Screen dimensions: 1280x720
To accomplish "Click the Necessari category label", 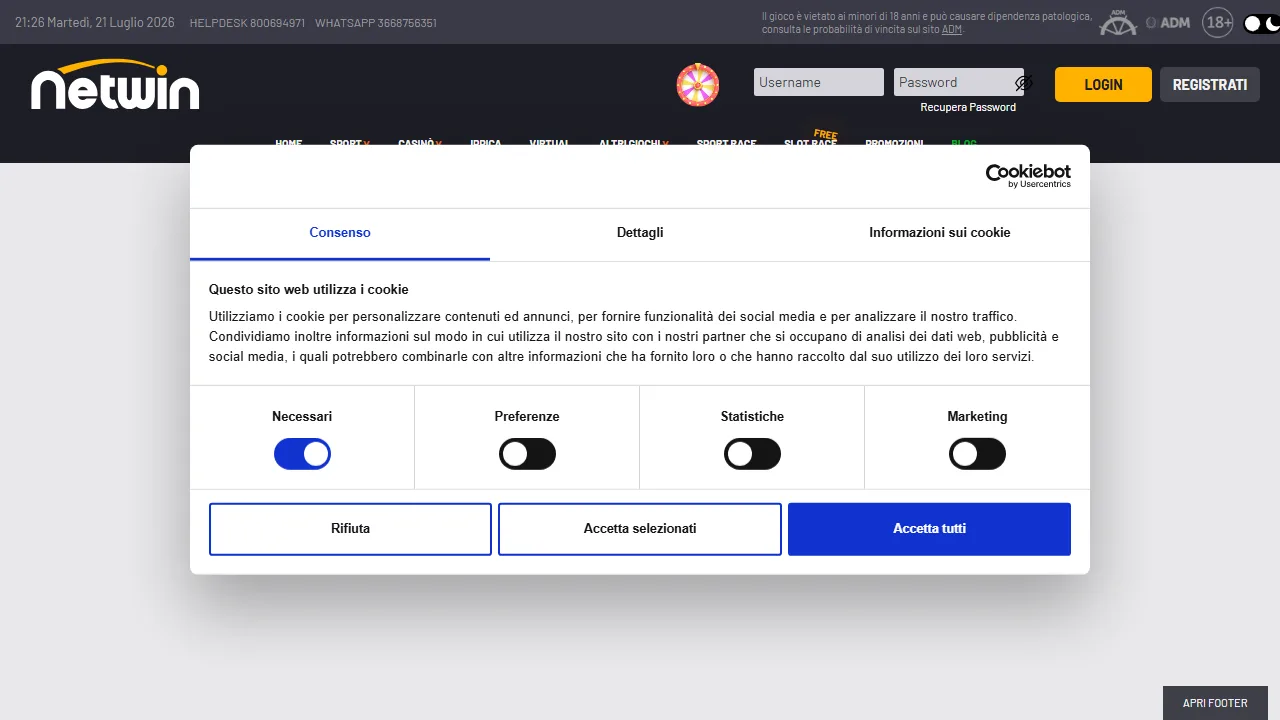I will pos(302,416).
